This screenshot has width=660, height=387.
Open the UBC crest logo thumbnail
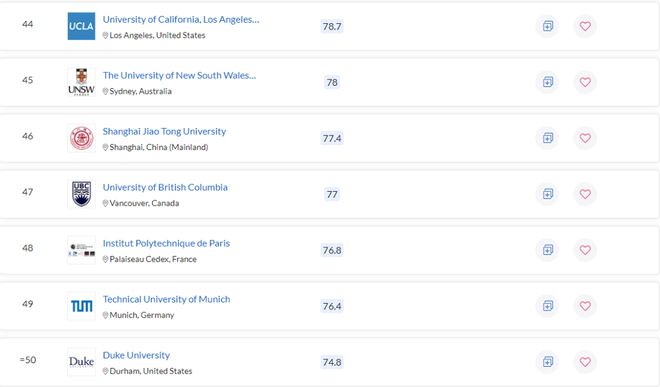coord(81,194)
